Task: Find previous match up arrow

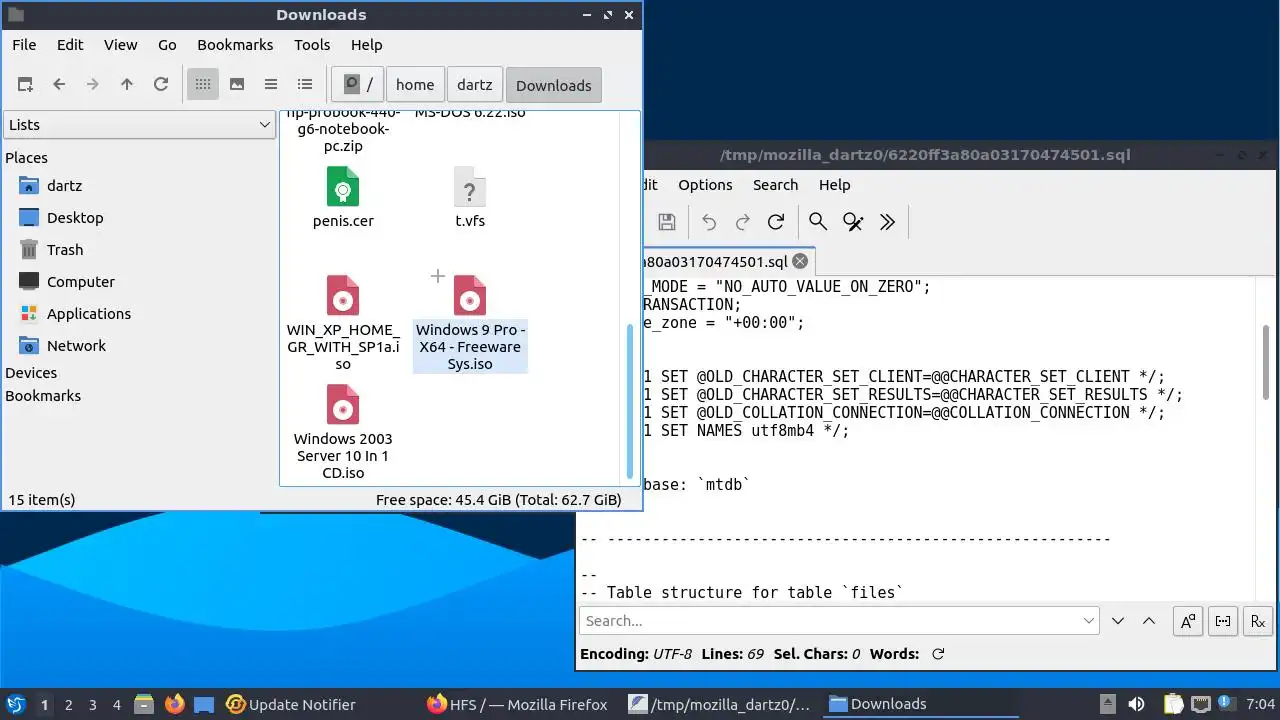Action: [x=1149, y=621]
